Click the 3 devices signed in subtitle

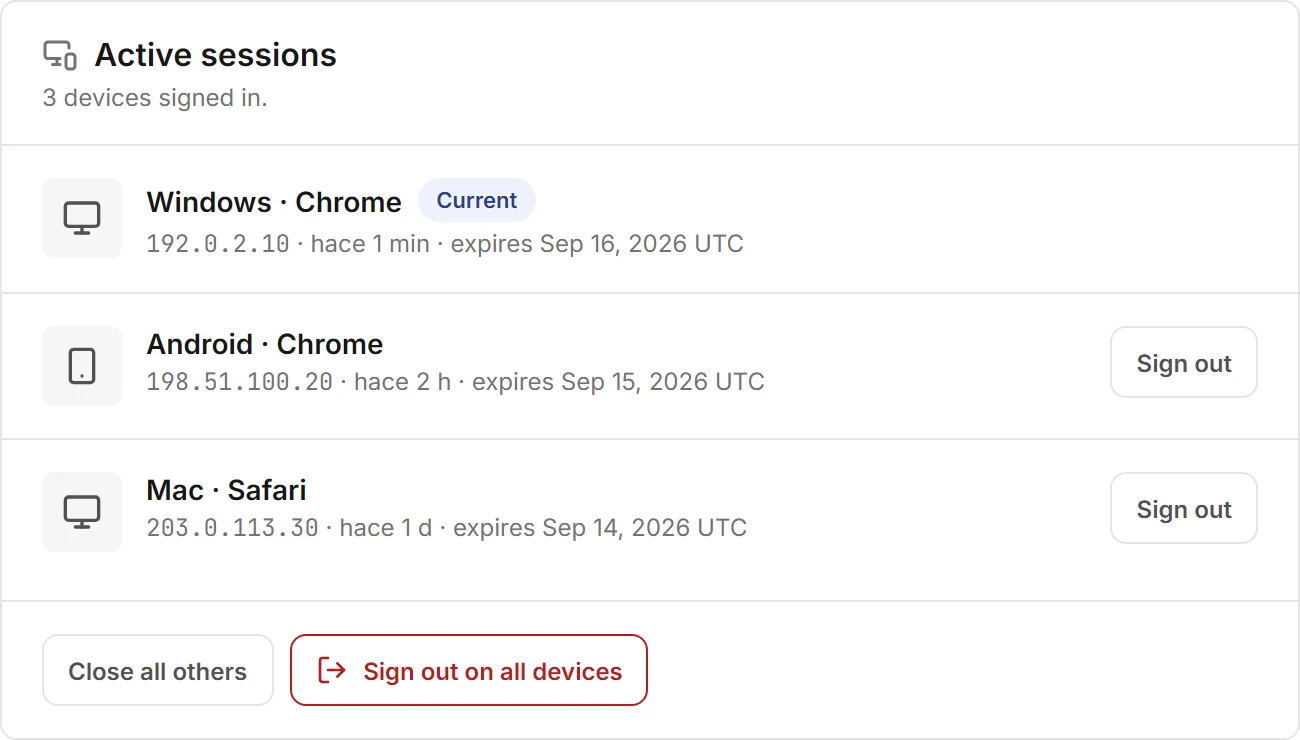point(155,98)
